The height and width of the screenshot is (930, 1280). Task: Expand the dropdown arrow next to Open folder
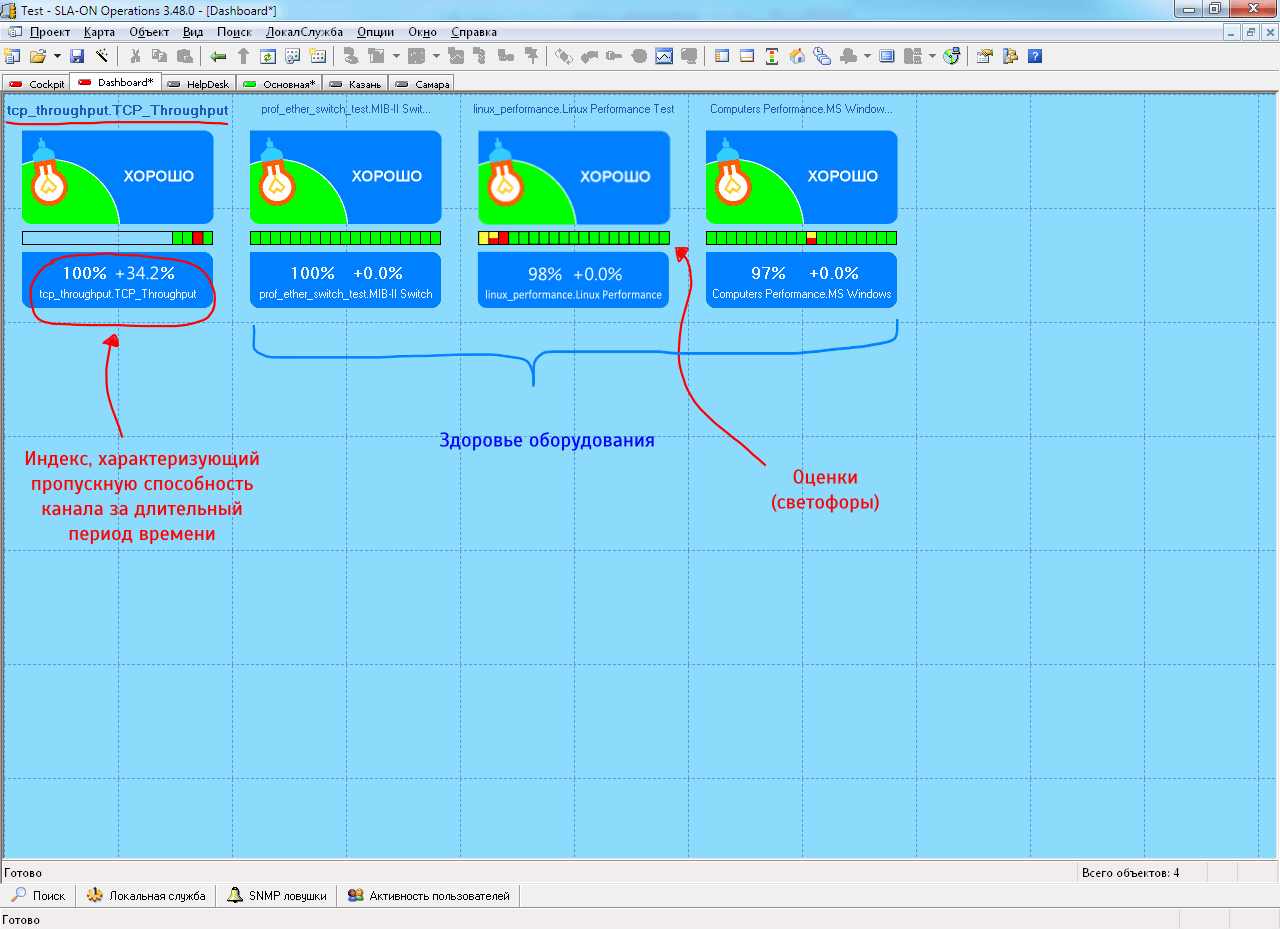[57, 56]
